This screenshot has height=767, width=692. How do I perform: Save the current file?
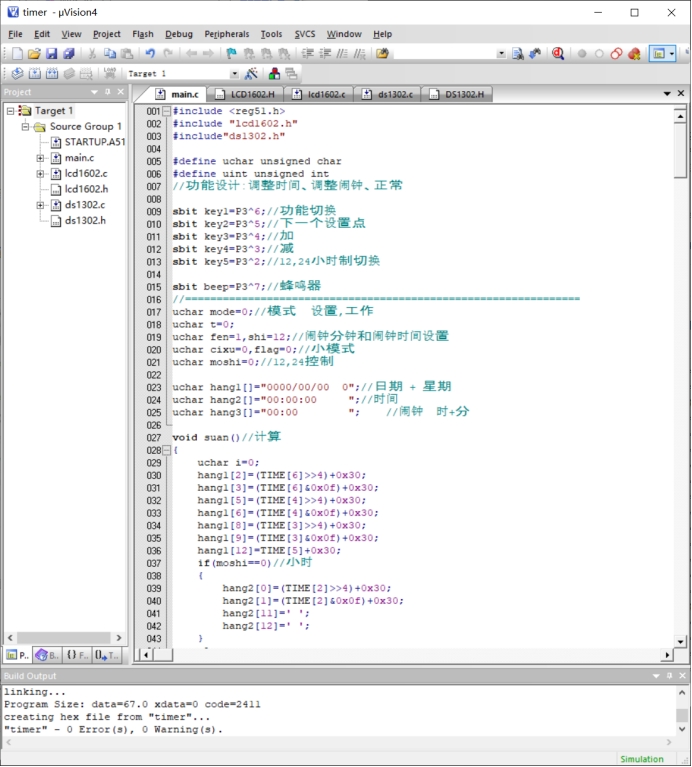click(x=51, y=53)
